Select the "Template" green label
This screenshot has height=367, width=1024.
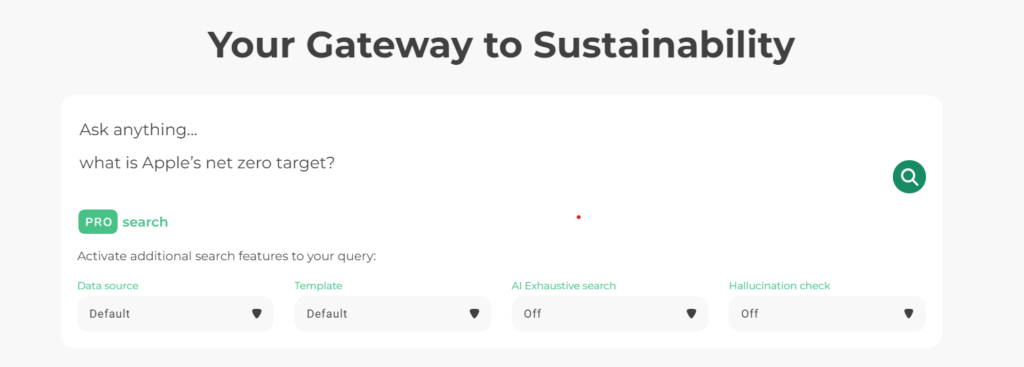click(318, 285)
